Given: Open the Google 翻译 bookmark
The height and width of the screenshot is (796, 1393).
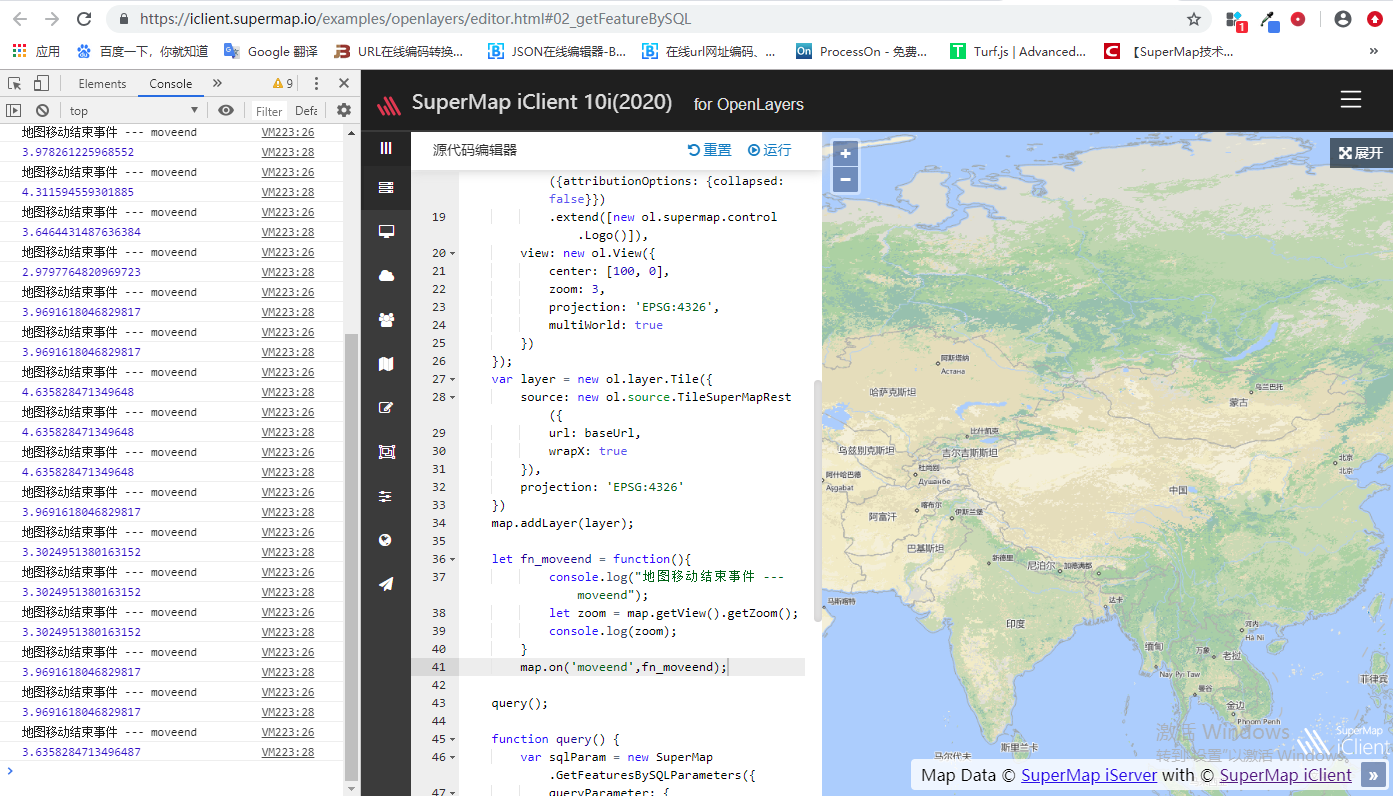Looking at the screenshot, I should (x=271, y=51).
